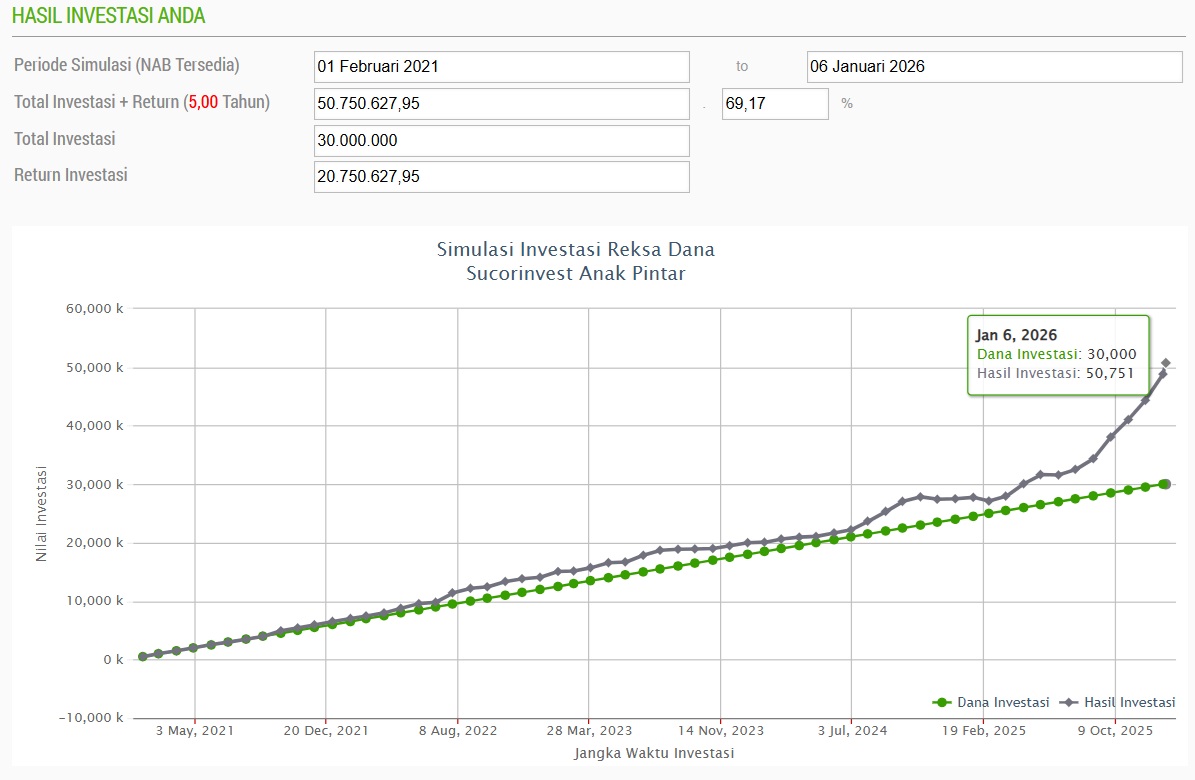
Task: Click the x-axis label 9 Oct, 2025
Action: tap(1115, 730)
